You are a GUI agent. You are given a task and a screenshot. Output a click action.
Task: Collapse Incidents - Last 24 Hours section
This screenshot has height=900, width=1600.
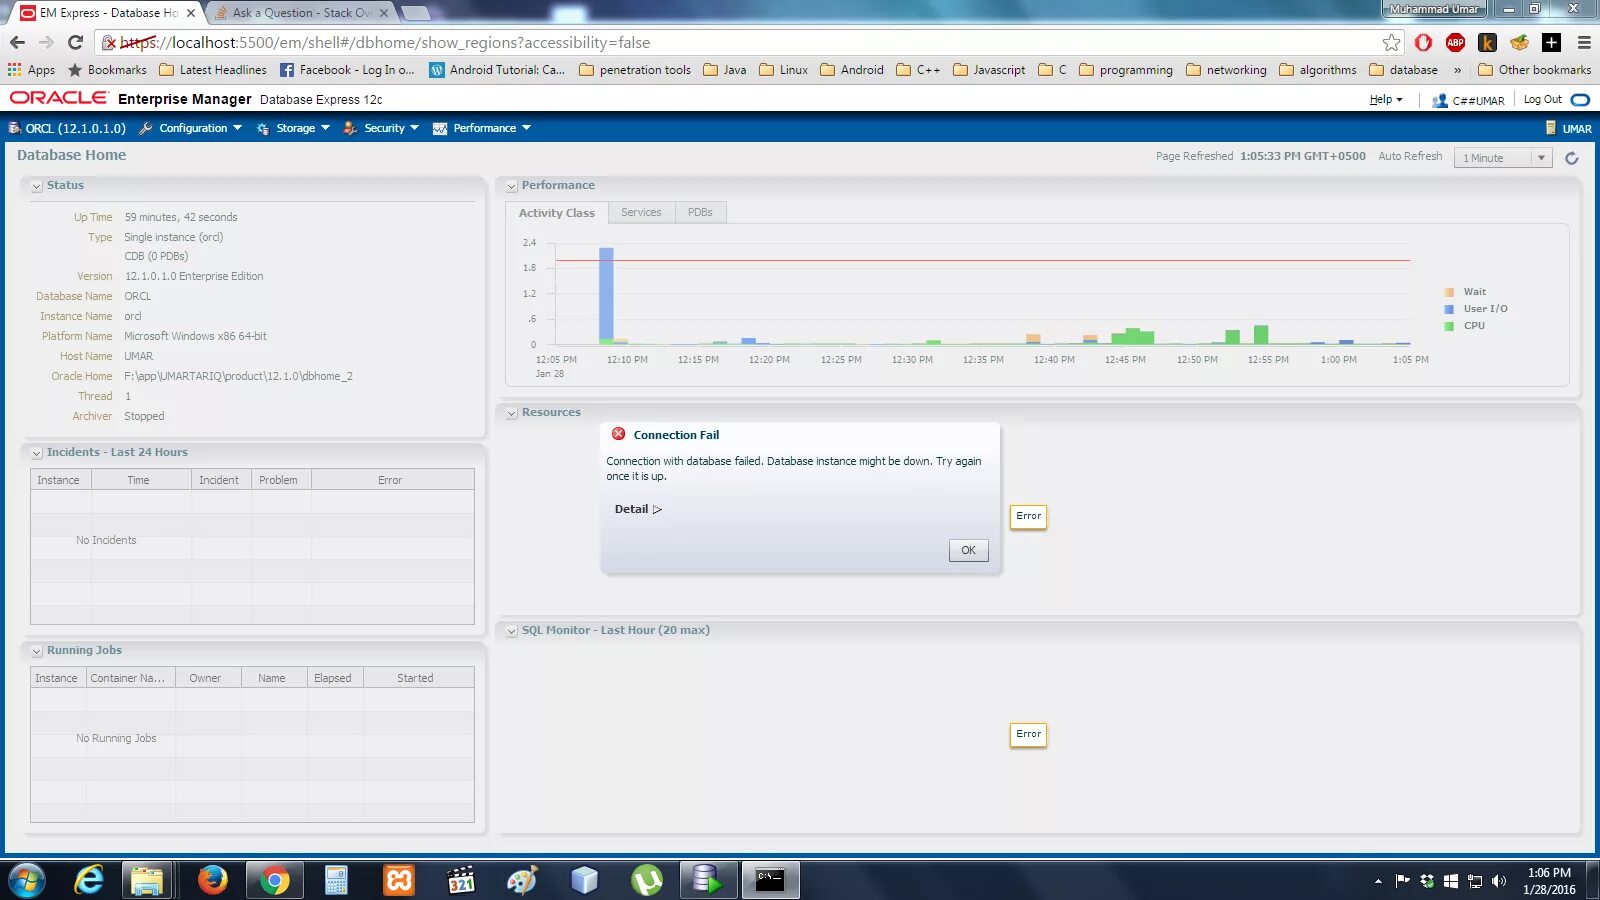36,453
